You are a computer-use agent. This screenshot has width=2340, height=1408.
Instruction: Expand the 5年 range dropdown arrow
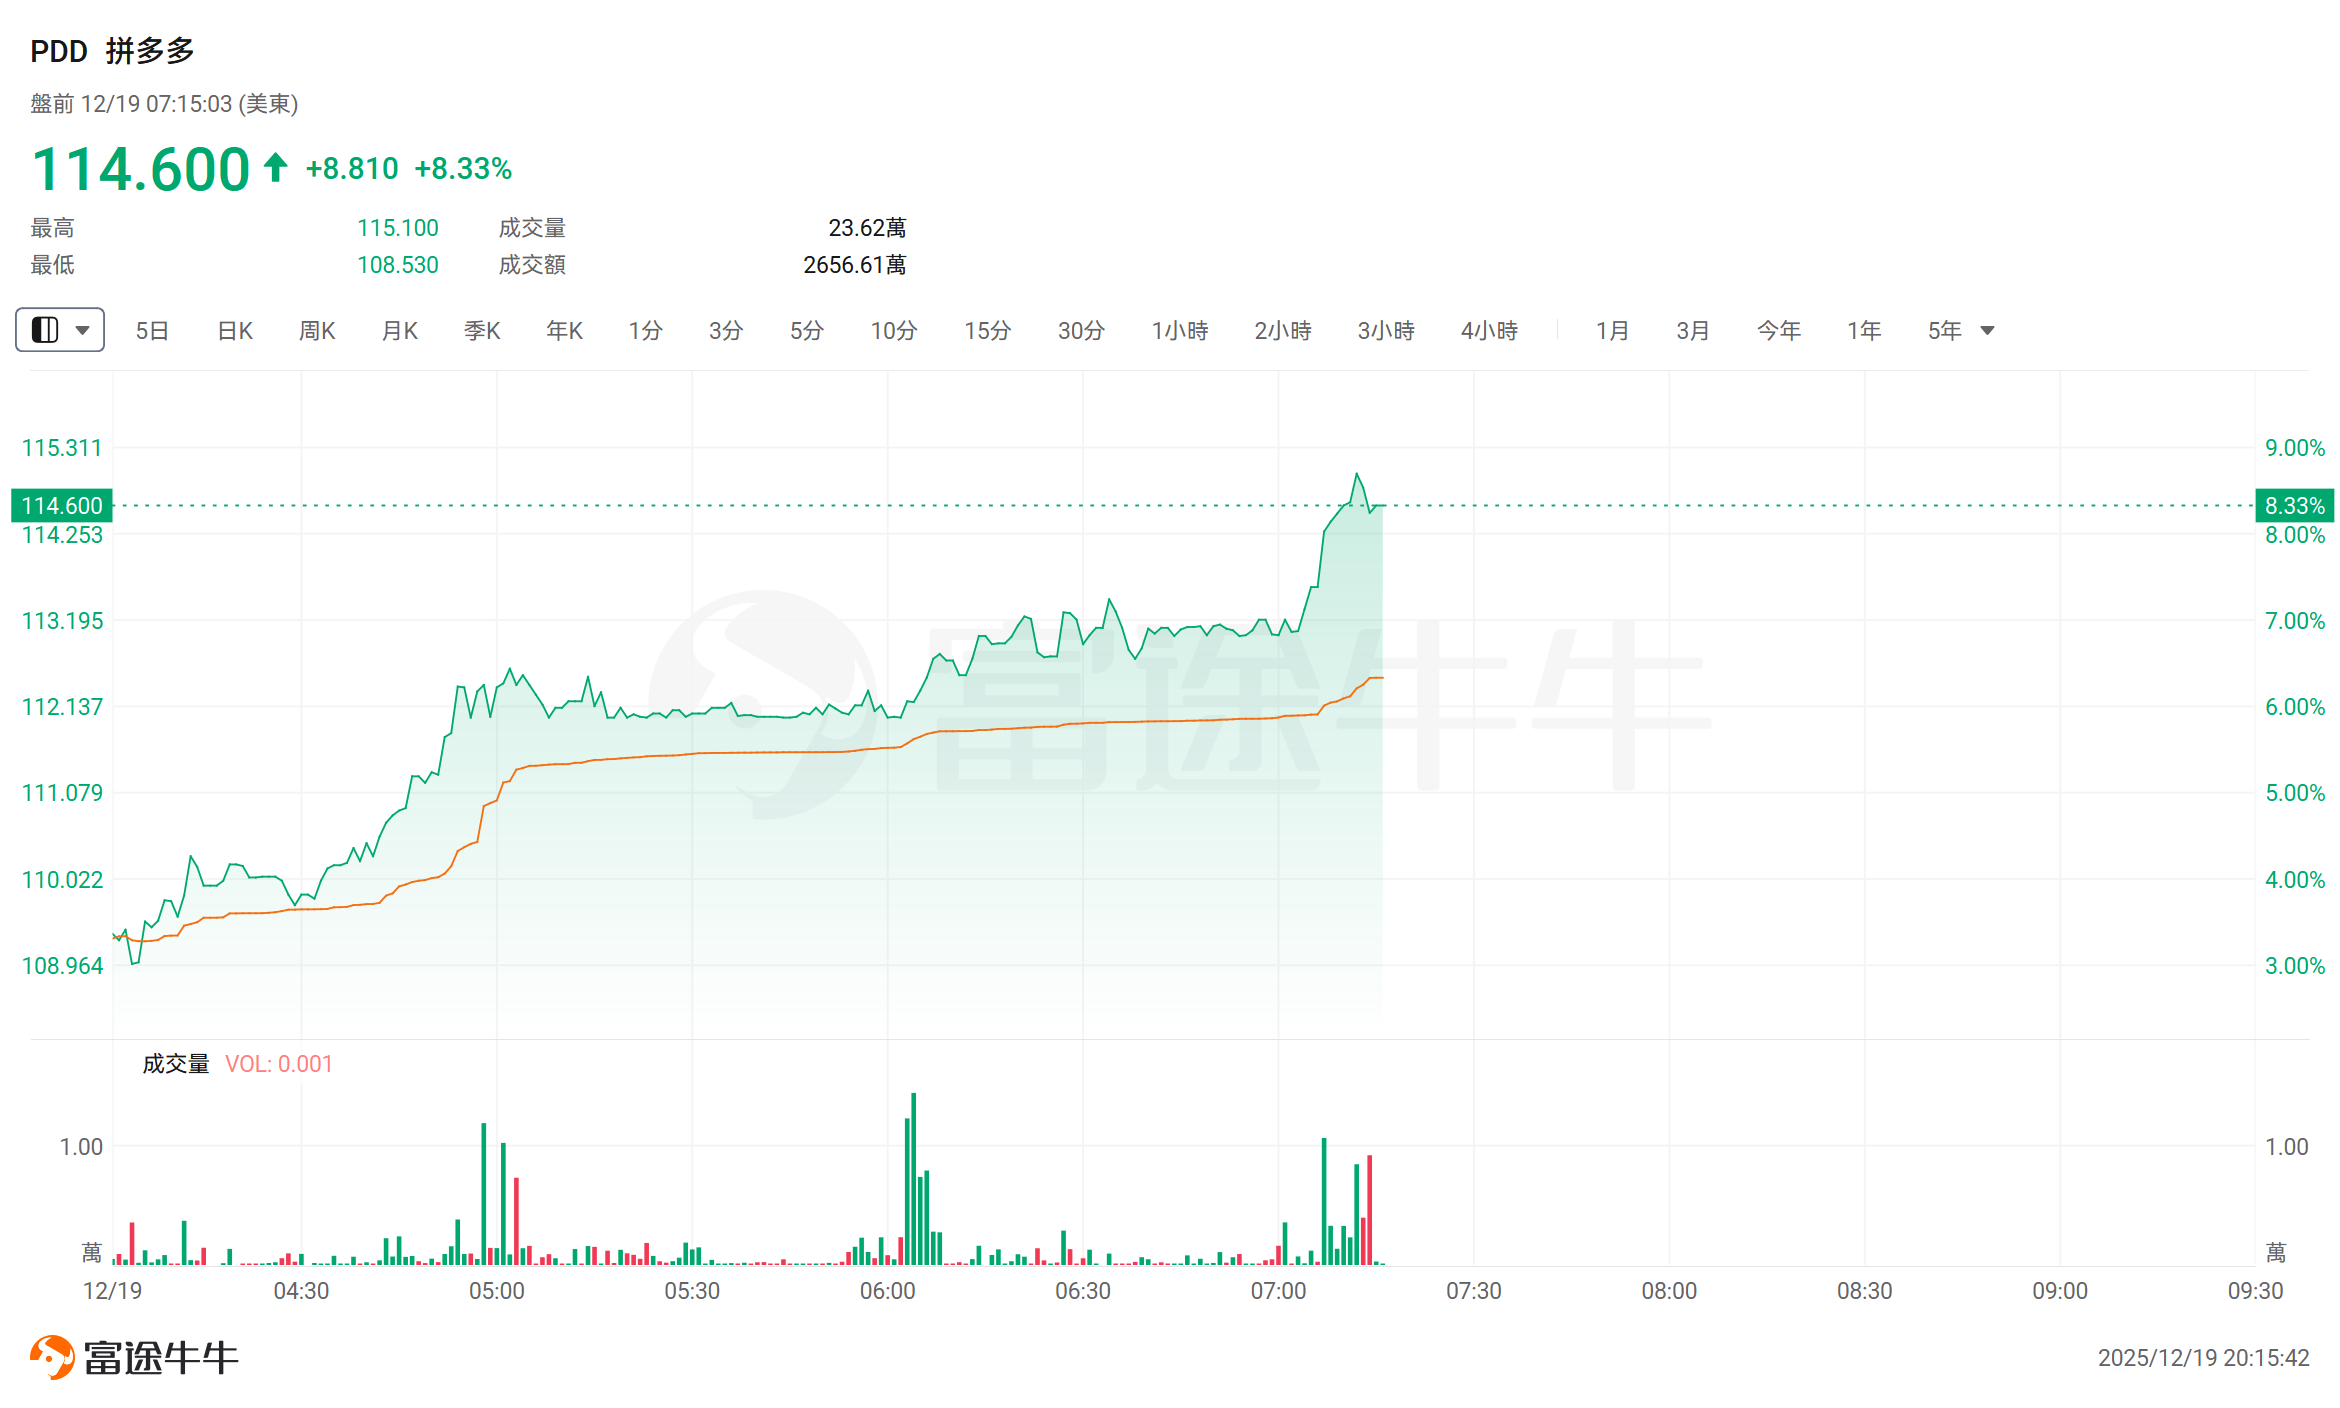(x=1987, y=331)
